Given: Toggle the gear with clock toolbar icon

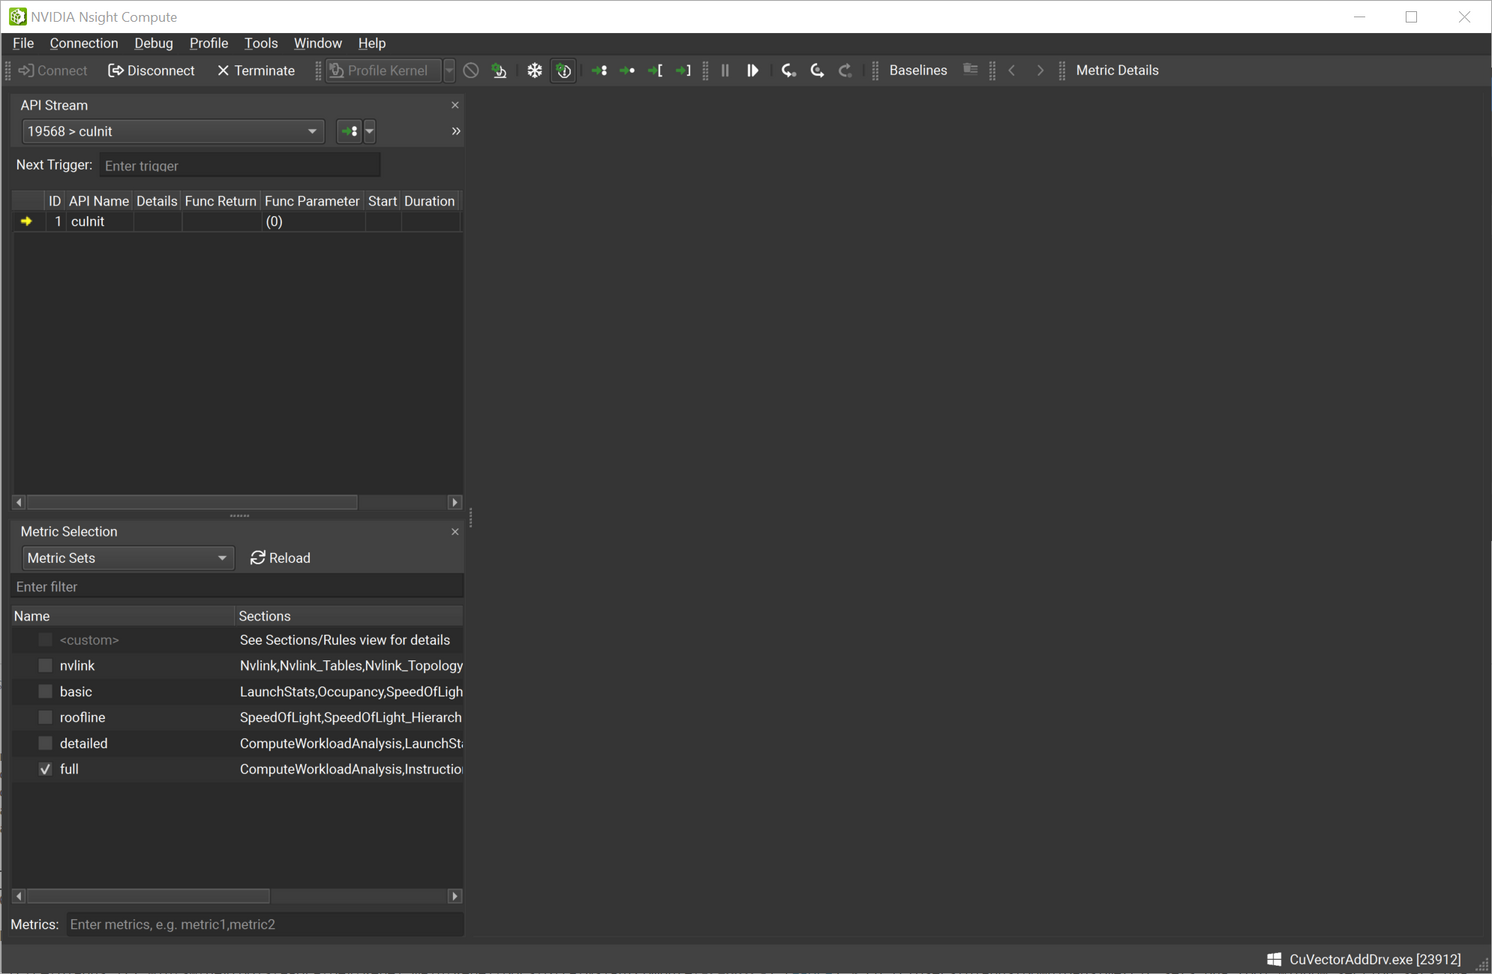Looking at the screenshot, I should tap(564, 70).
